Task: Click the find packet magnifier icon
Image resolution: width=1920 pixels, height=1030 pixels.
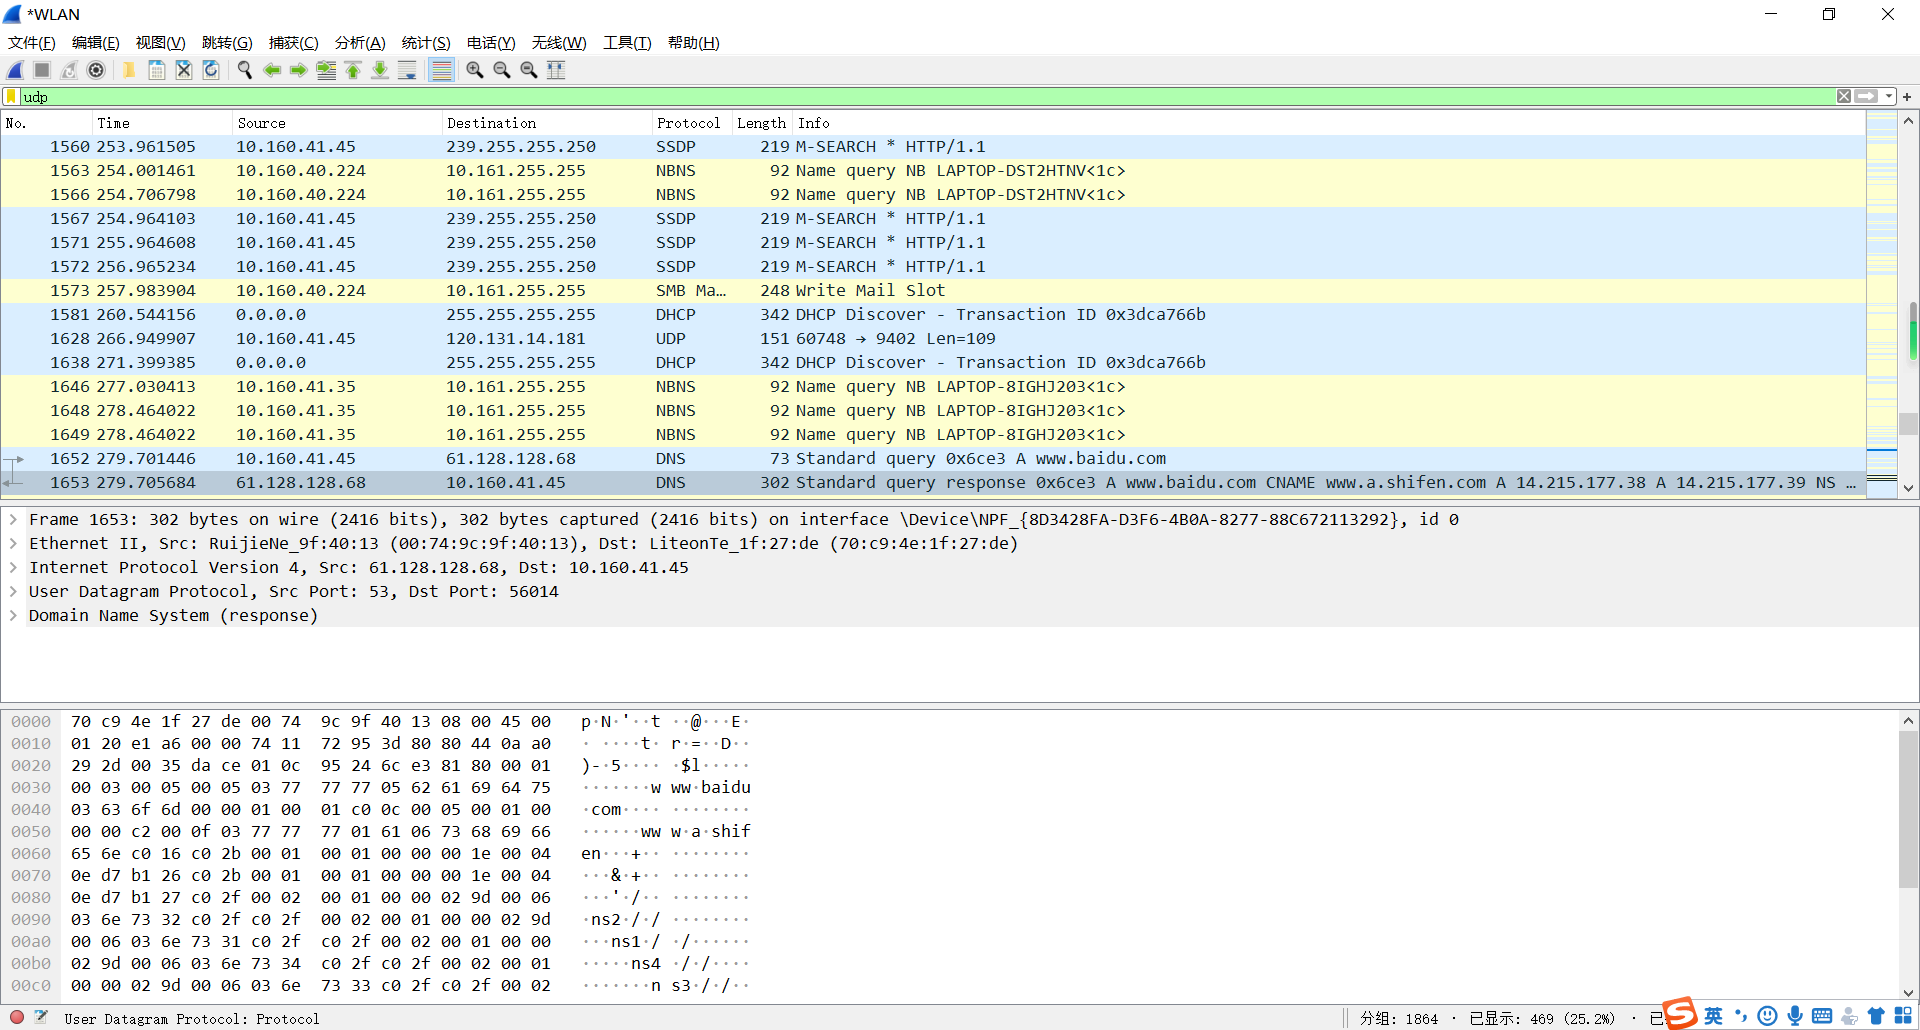Action: click(x=244, y=70)
